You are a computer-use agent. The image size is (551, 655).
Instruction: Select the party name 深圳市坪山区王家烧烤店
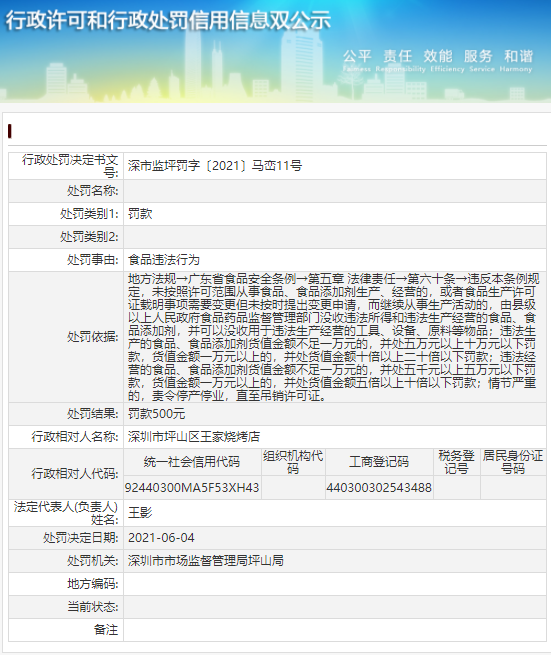click(194, 437)
